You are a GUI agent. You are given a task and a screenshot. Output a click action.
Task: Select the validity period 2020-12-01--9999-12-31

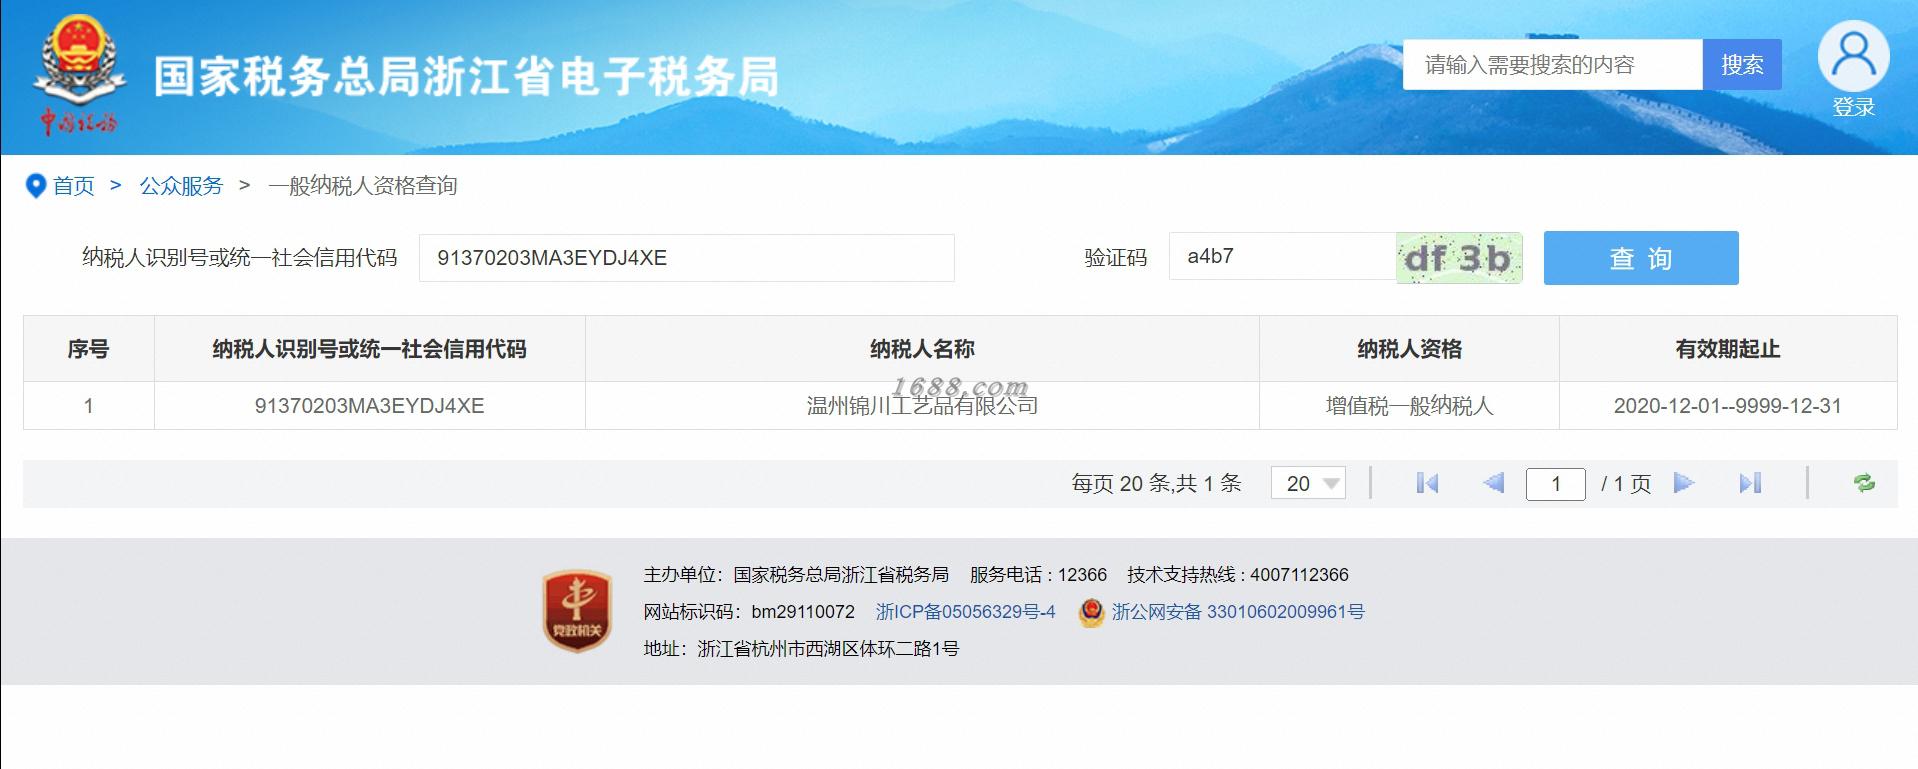1728,406
